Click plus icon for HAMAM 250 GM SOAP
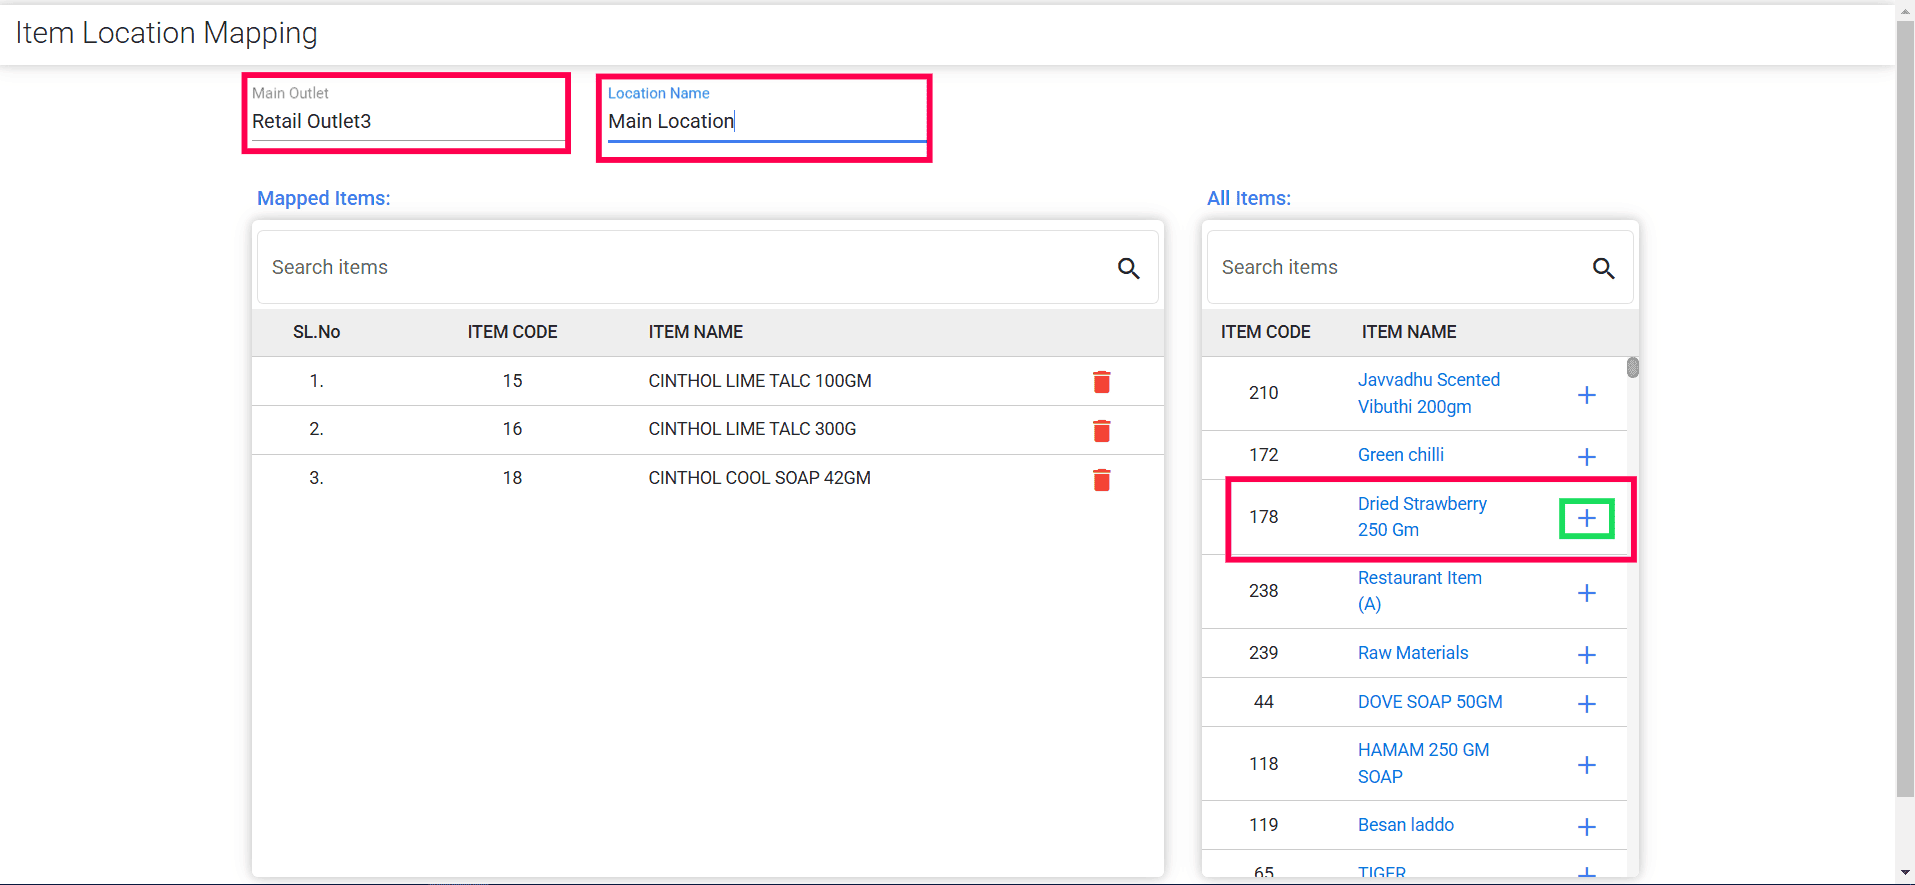1915x885 pixels. (1586, 765)
